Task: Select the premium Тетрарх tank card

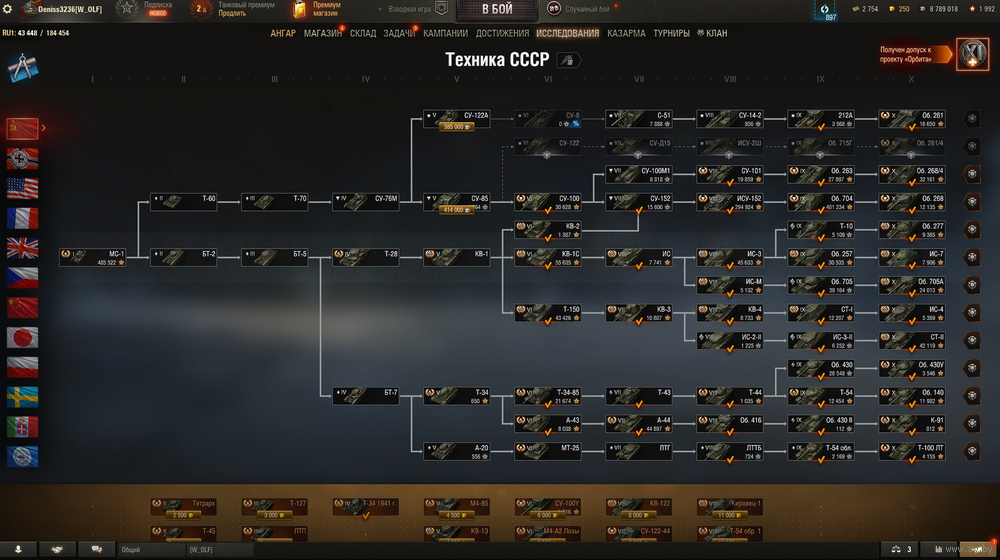Action: coord(184,507)
